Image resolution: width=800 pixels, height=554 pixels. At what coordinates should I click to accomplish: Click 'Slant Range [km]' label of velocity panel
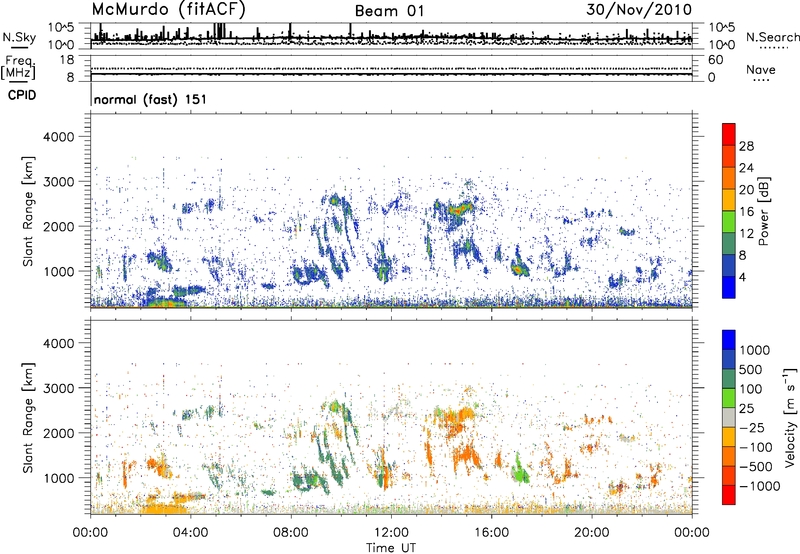tap(28, 418)
